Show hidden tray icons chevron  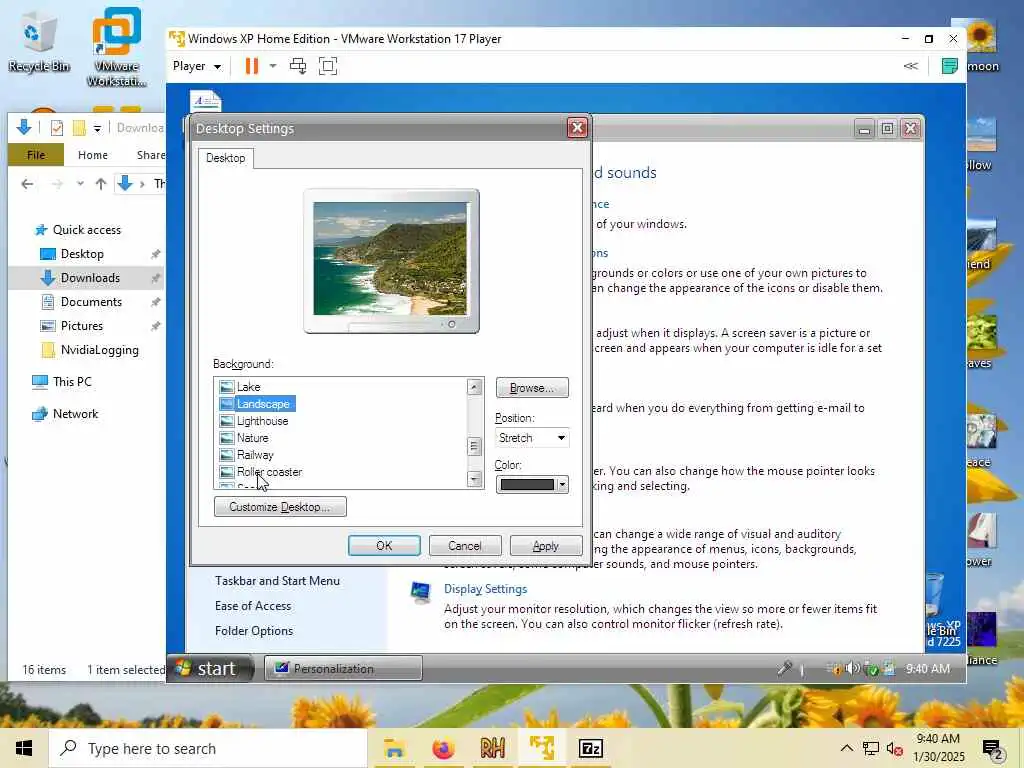846,748
